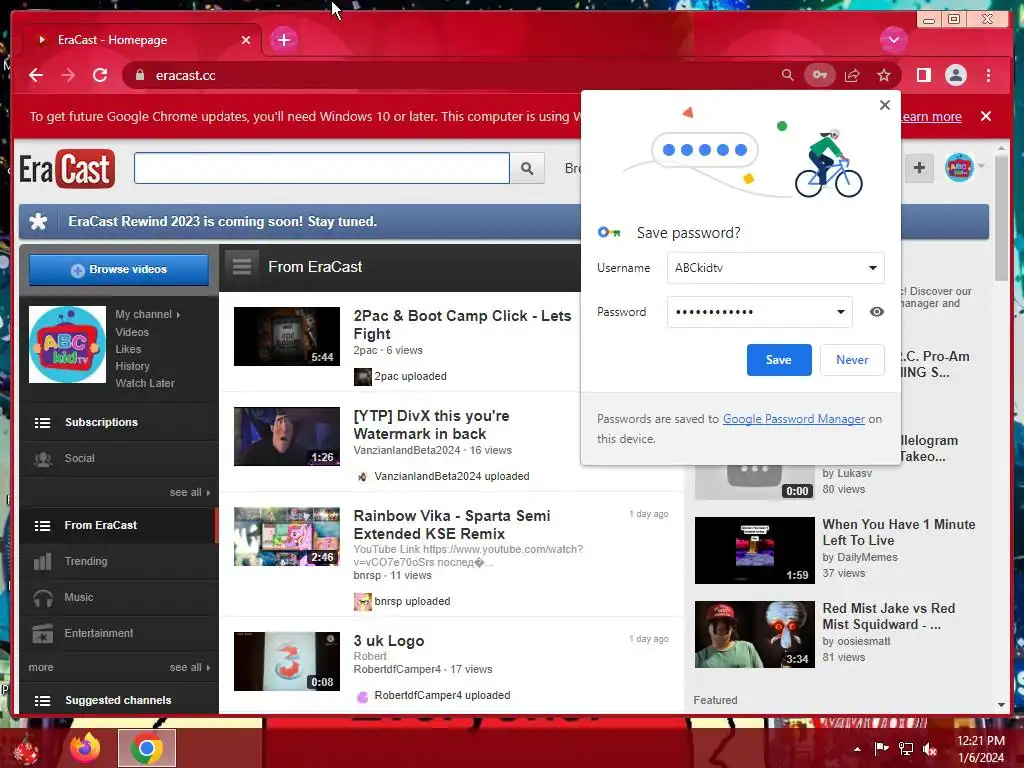Open the Start menu orb

point(27,749)
